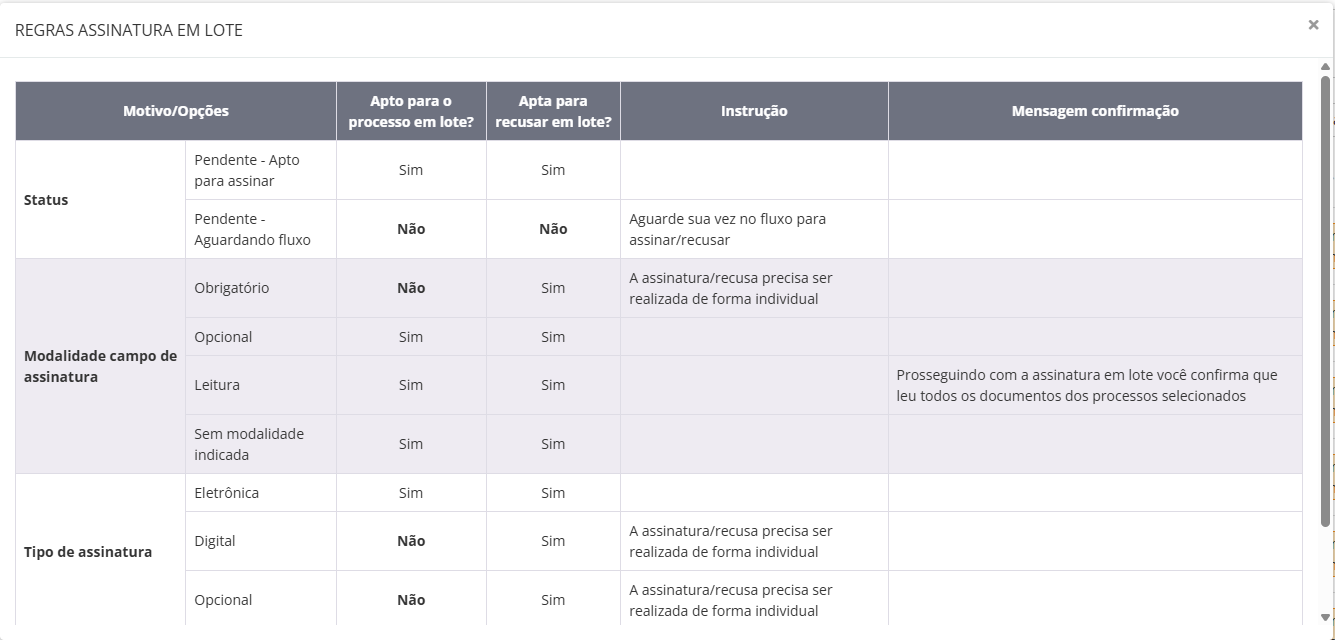Click the Pendente - Apto para assinar cell

tap(247, 170)
